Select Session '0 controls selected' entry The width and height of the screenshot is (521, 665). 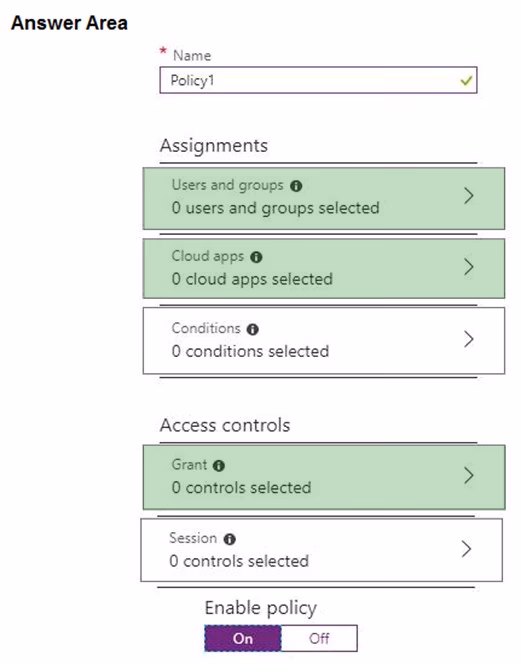[322, 550]
